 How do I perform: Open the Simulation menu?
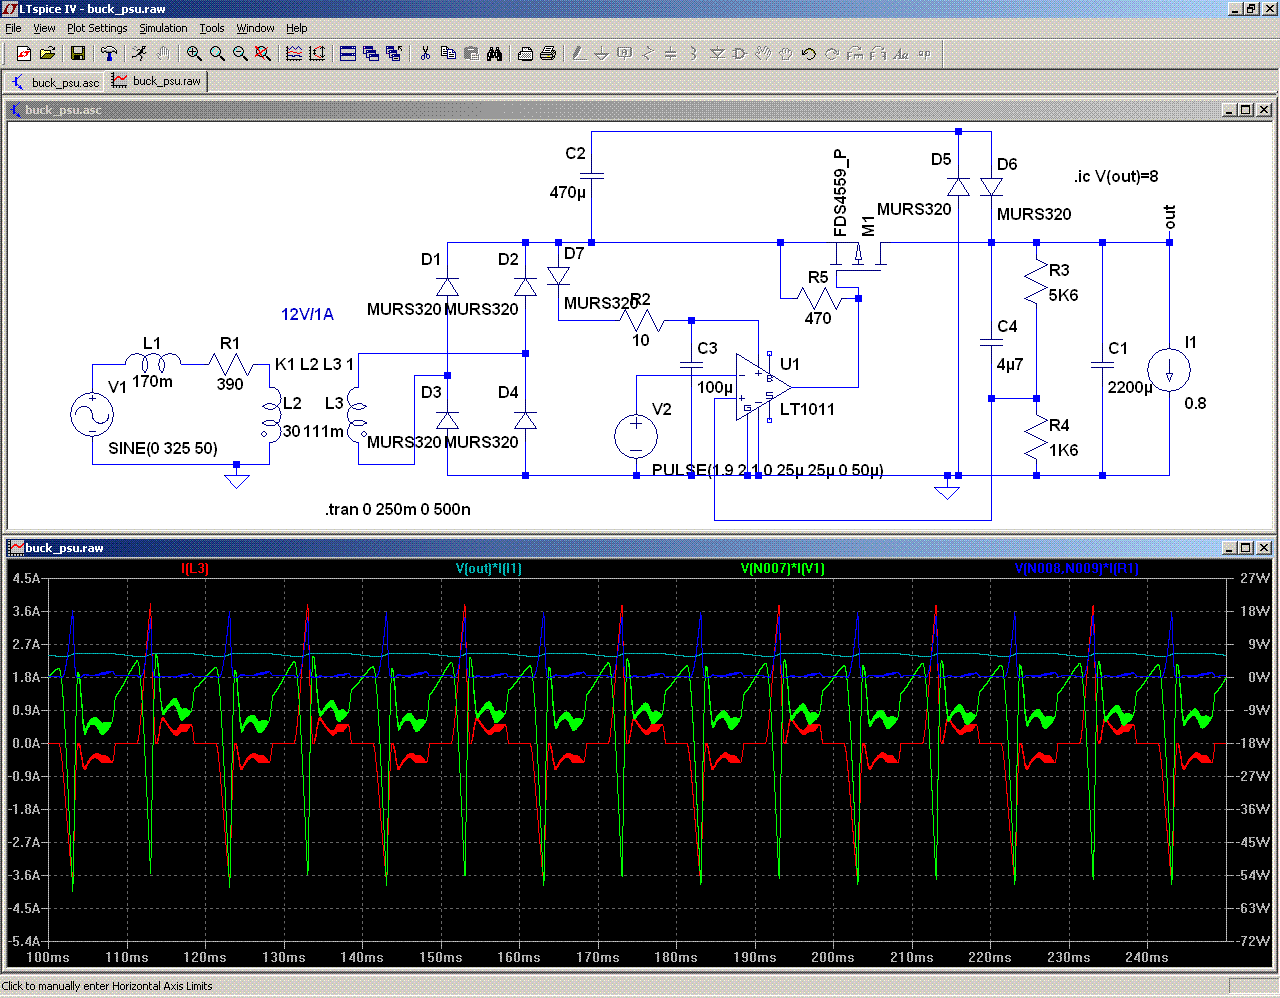coord(163,28)
